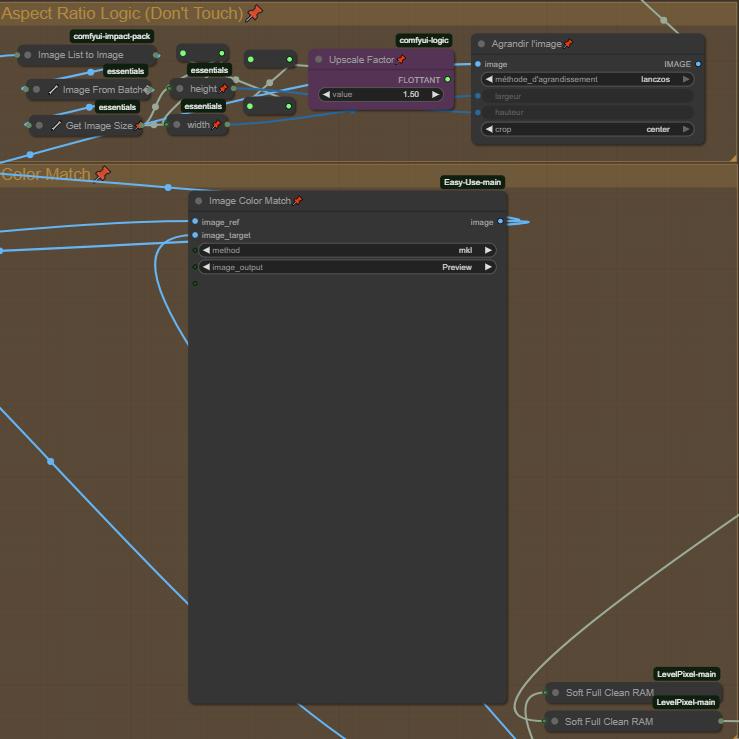Click the image output socket of Image Color Match
Image resolution: width=739 pixels, height=739 pixels.
pyautogui.click(x=501, y=222)
